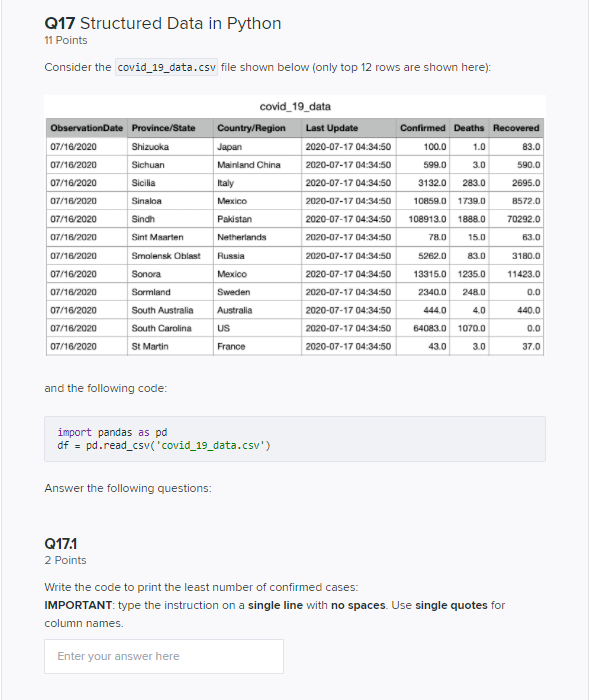Image resolution: width=605 pixels, height=700 pixels.
Task: Click the ObservationDate column header
Action: (87, 128)
